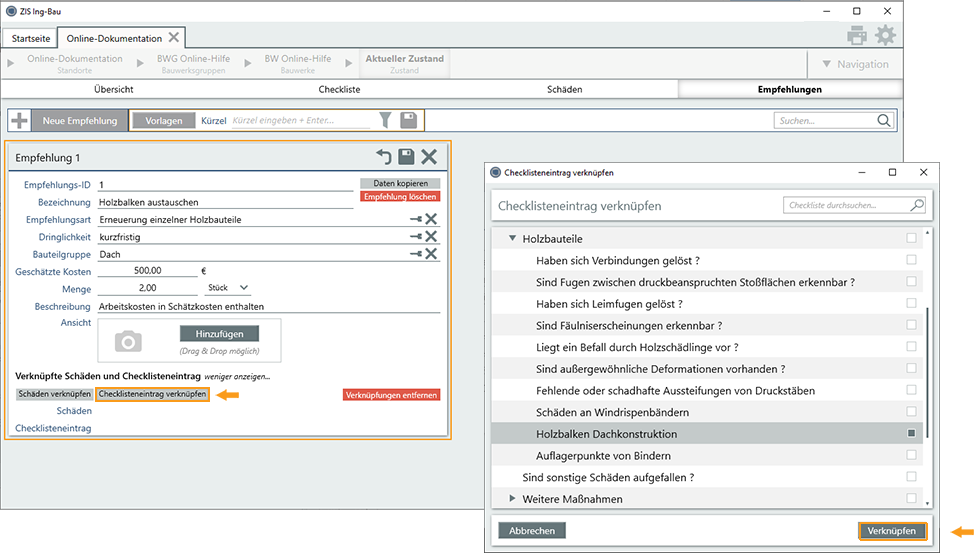Check Holzbalken Dachkonstruktion checkbox
The image size is (979, 553).
(x=911, y=434)
